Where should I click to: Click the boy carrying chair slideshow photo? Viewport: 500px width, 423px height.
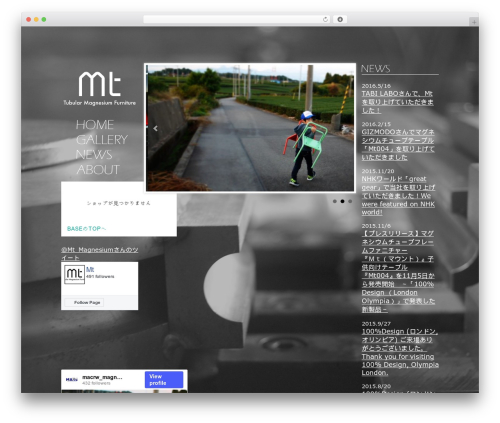click(x=250, y=128)
